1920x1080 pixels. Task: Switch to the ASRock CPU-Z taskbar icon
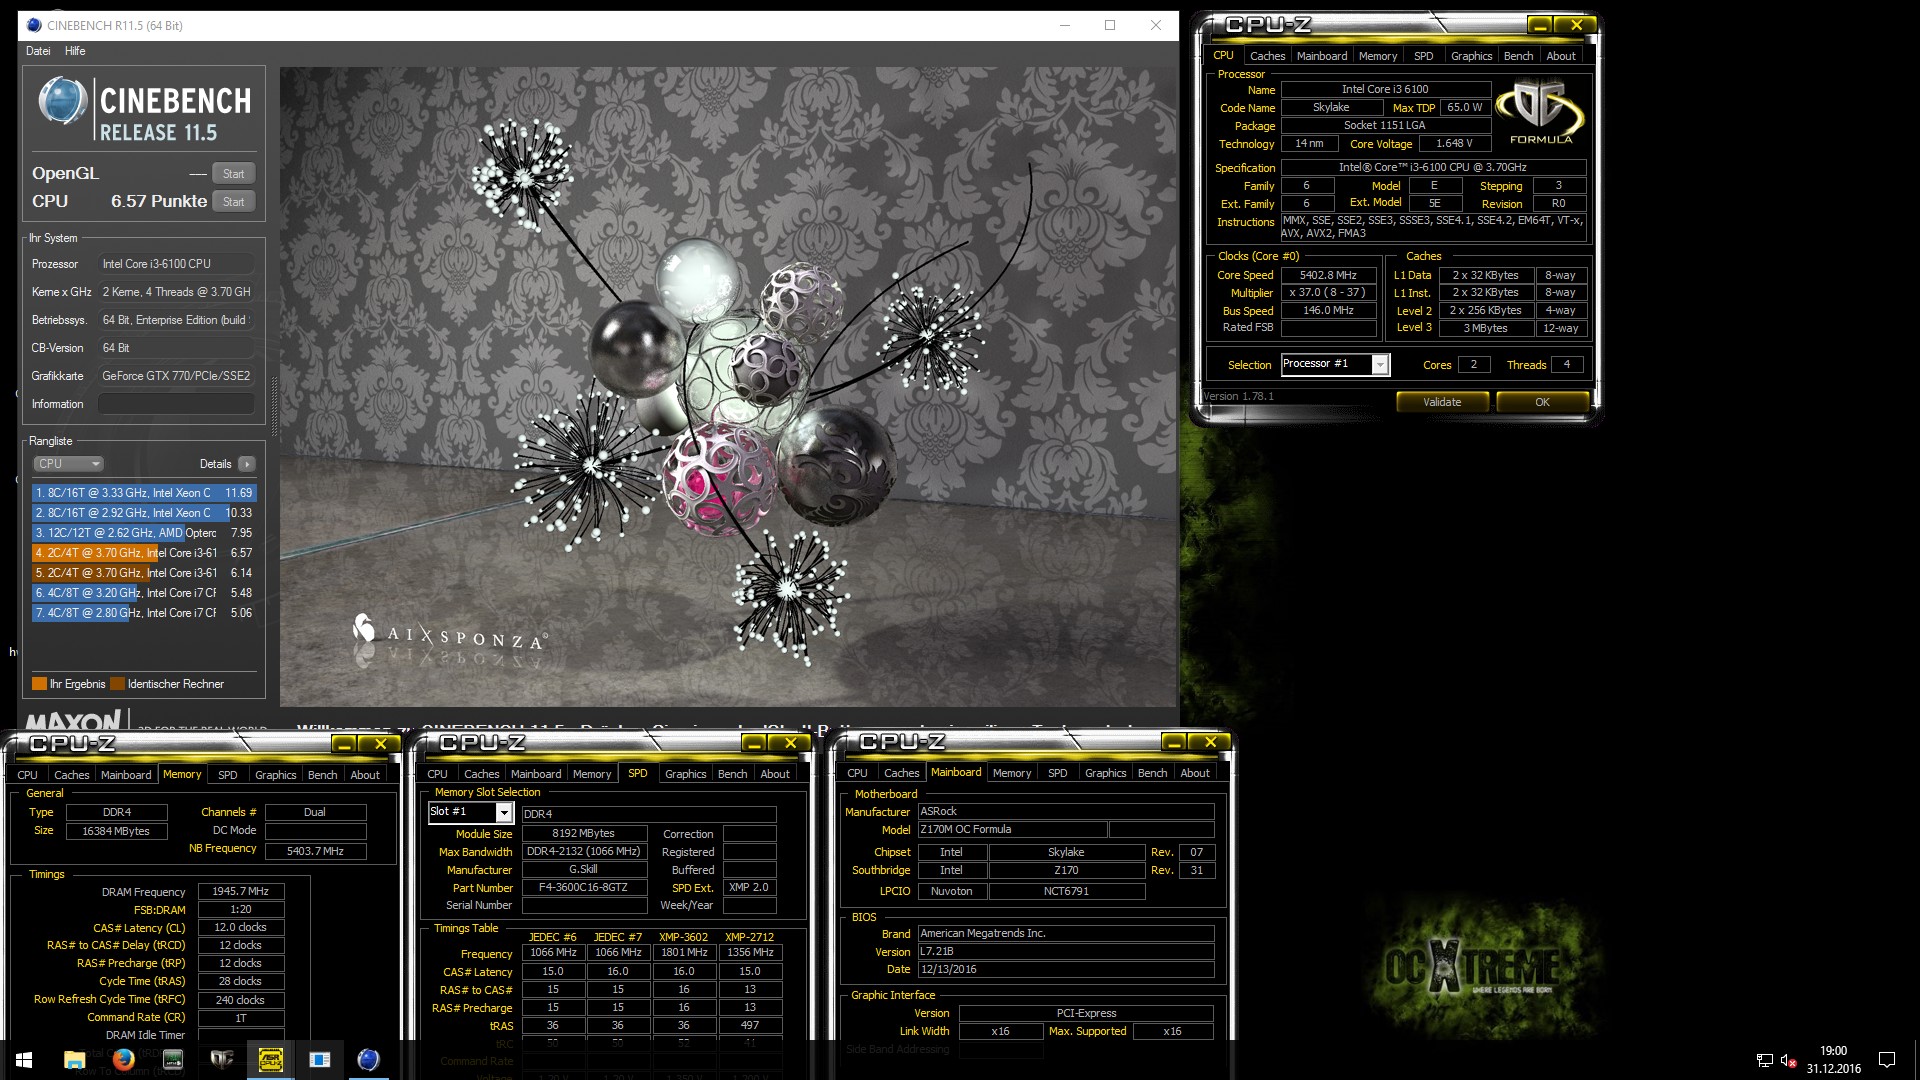tap(270, 1060)
